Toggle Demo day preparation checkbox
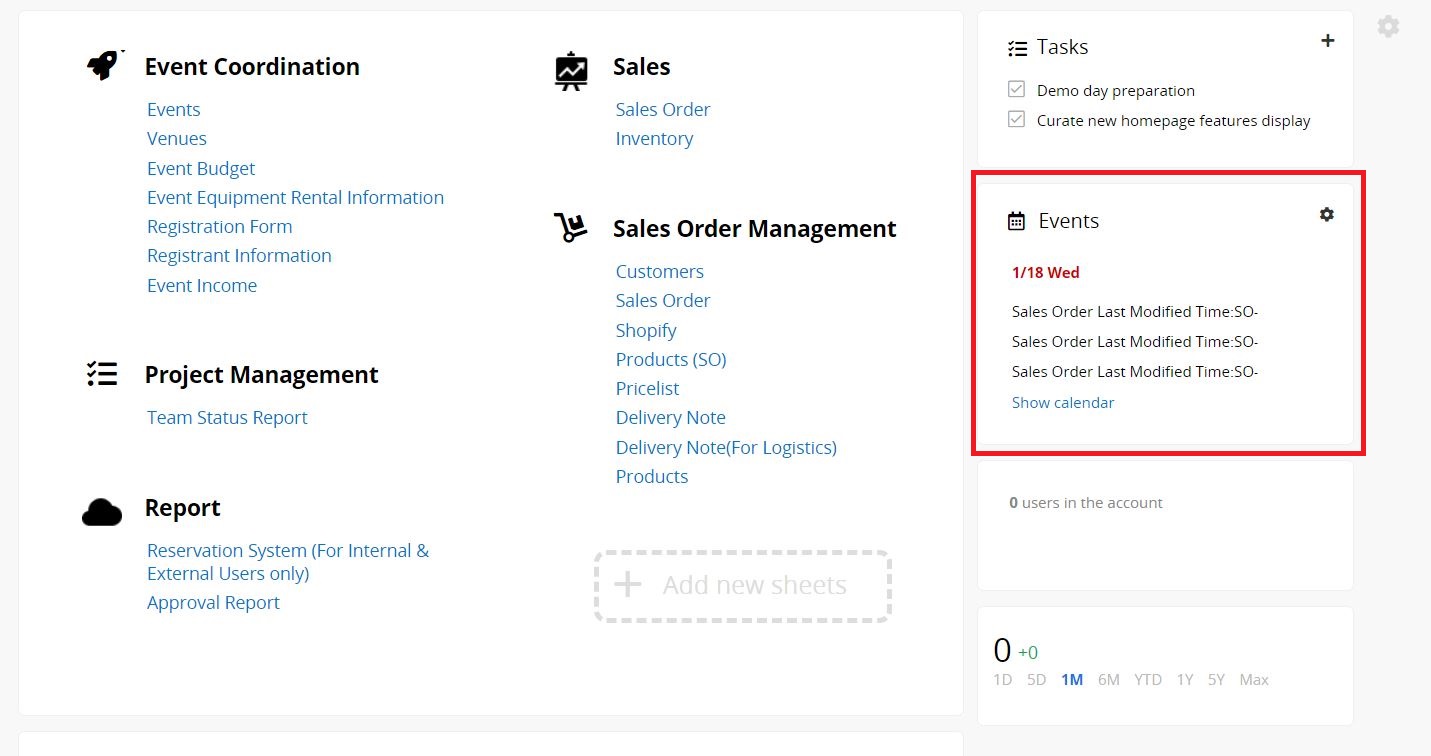The image size is (1431, 756). click(x=1017, y=90)
